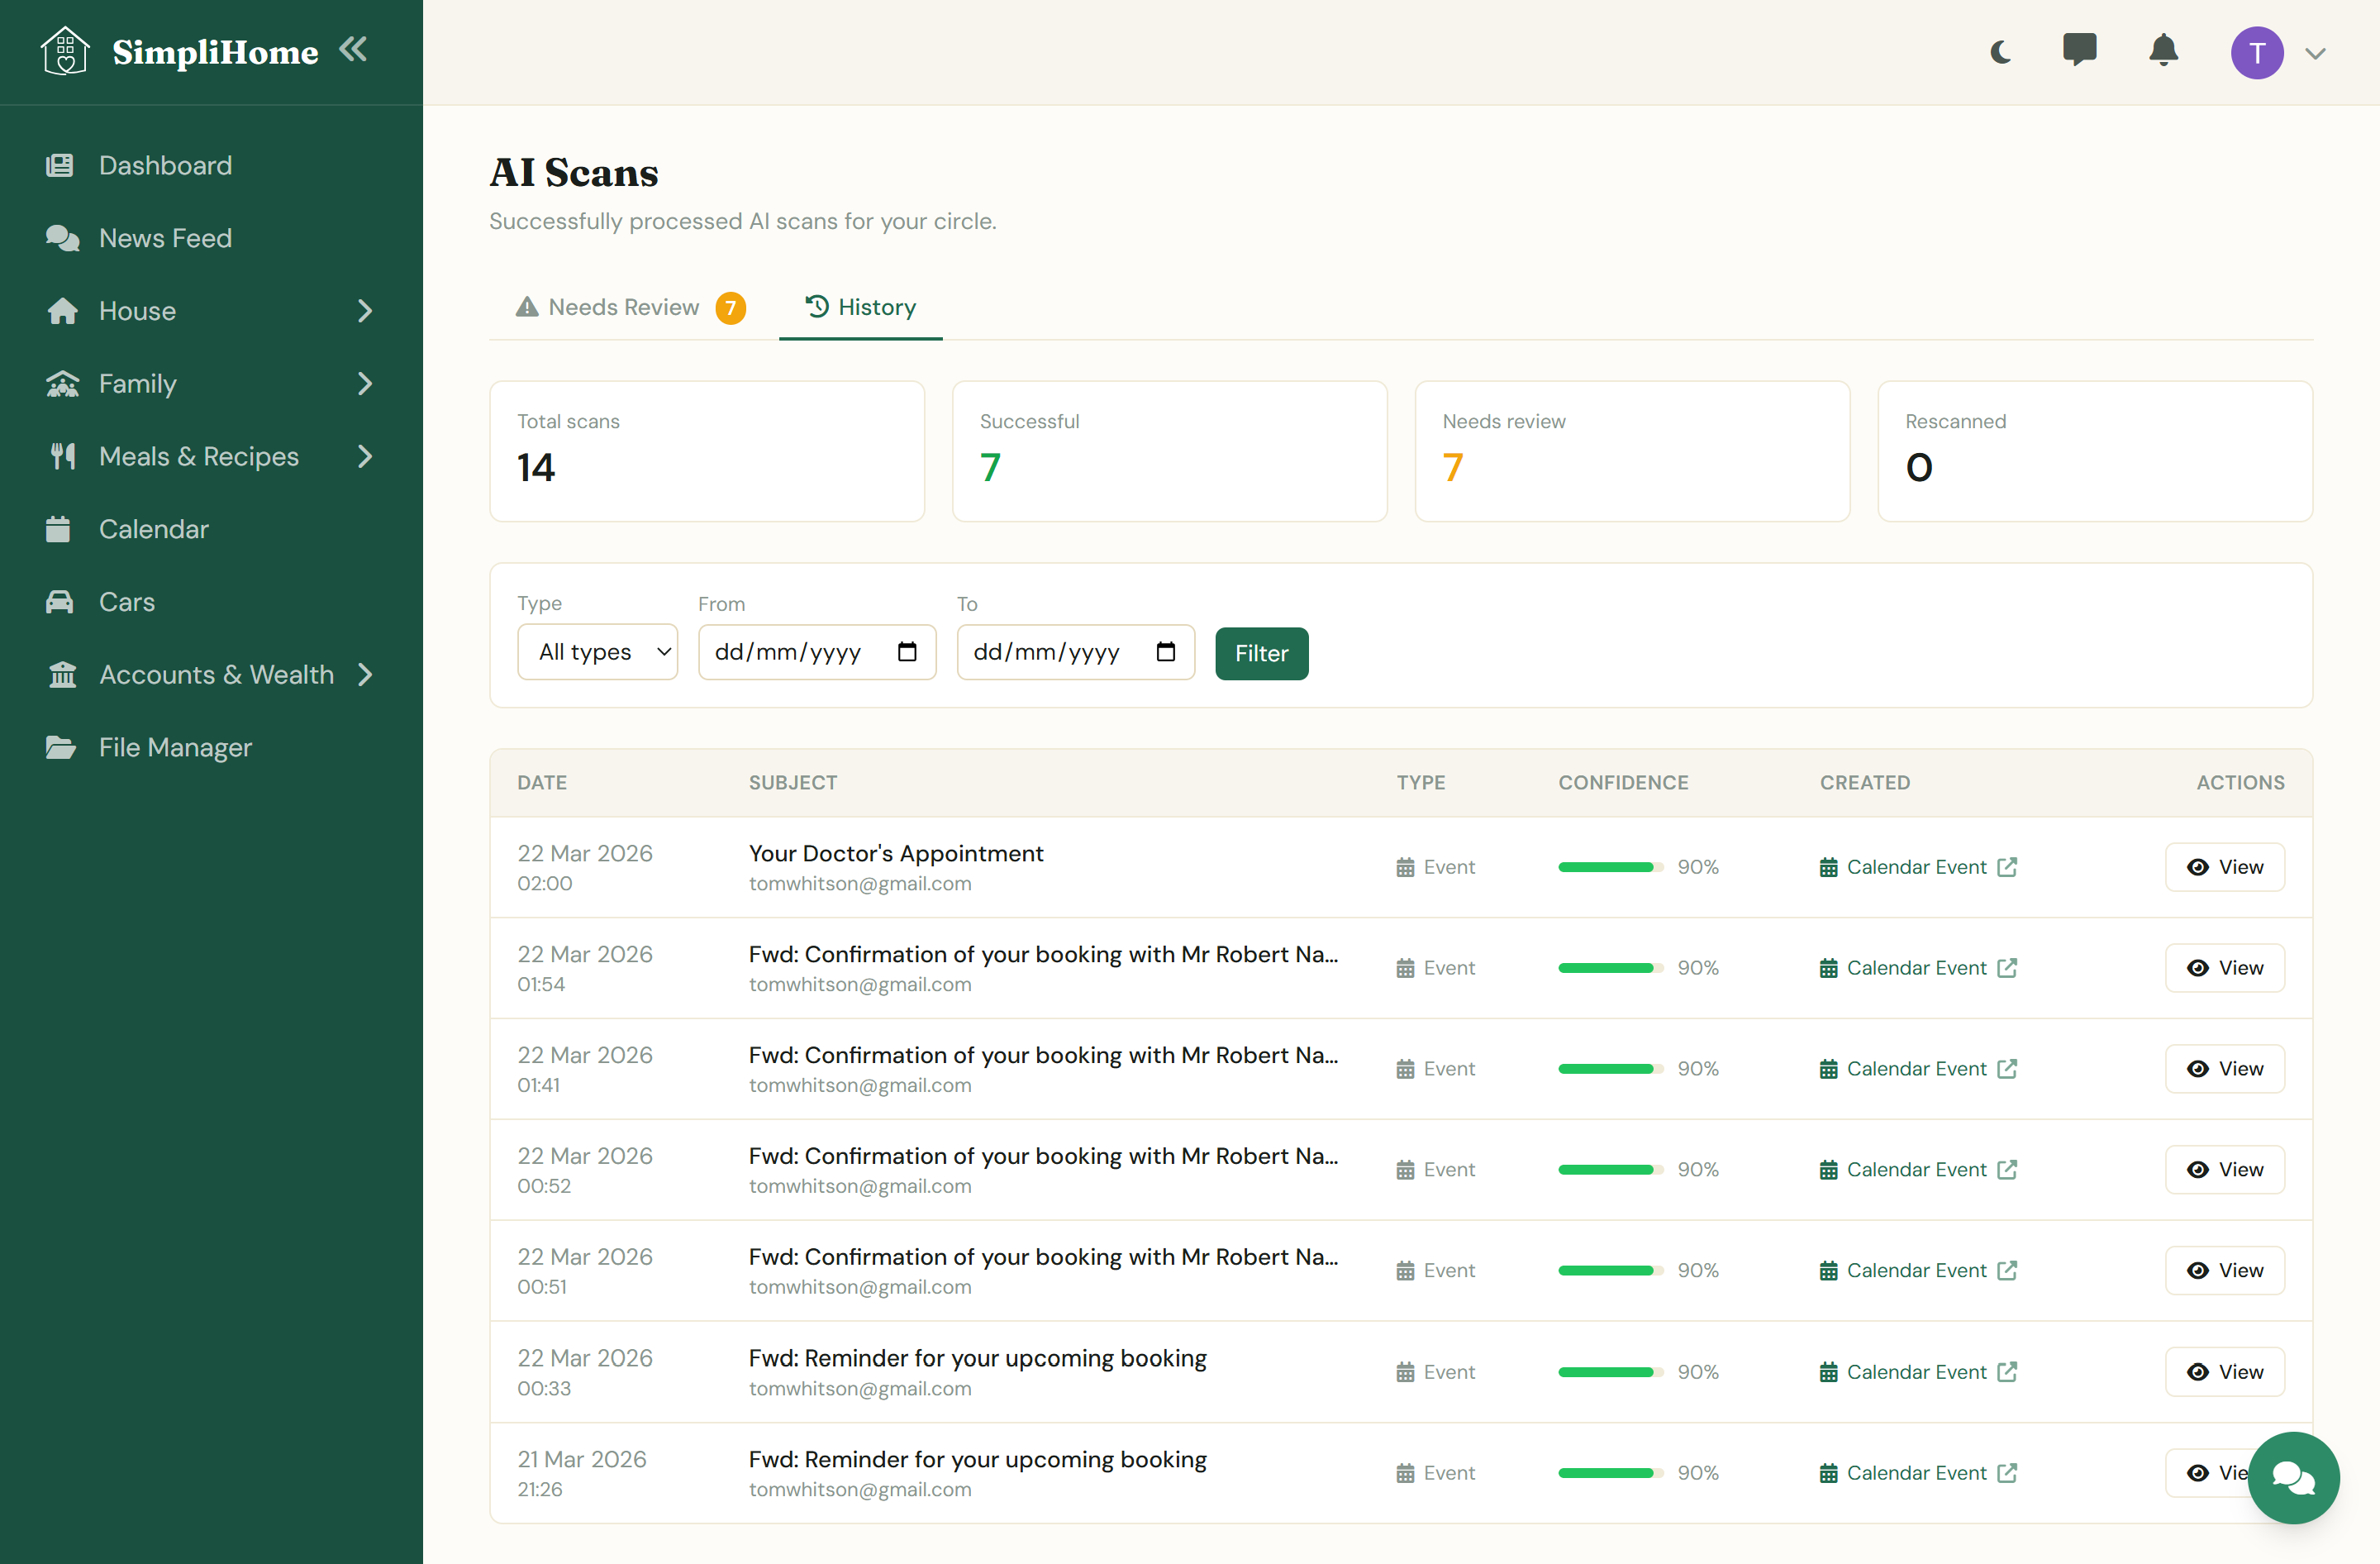Click the Rescanned value 0
The width and height of the screenshot is (2380, 1564).
click(1919, 468)
